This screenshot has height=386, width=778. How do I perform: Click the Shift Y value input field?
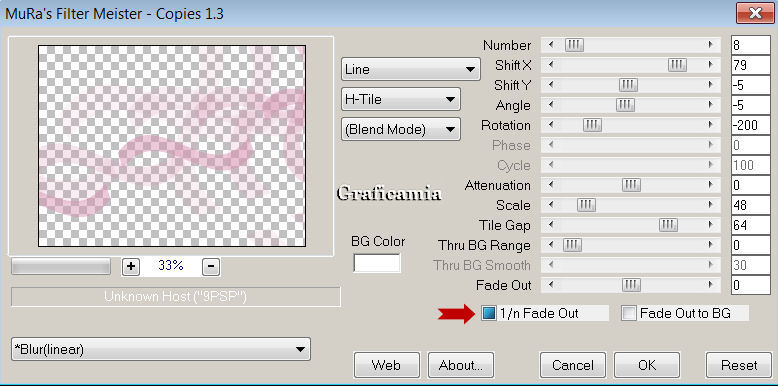point(750,85)
